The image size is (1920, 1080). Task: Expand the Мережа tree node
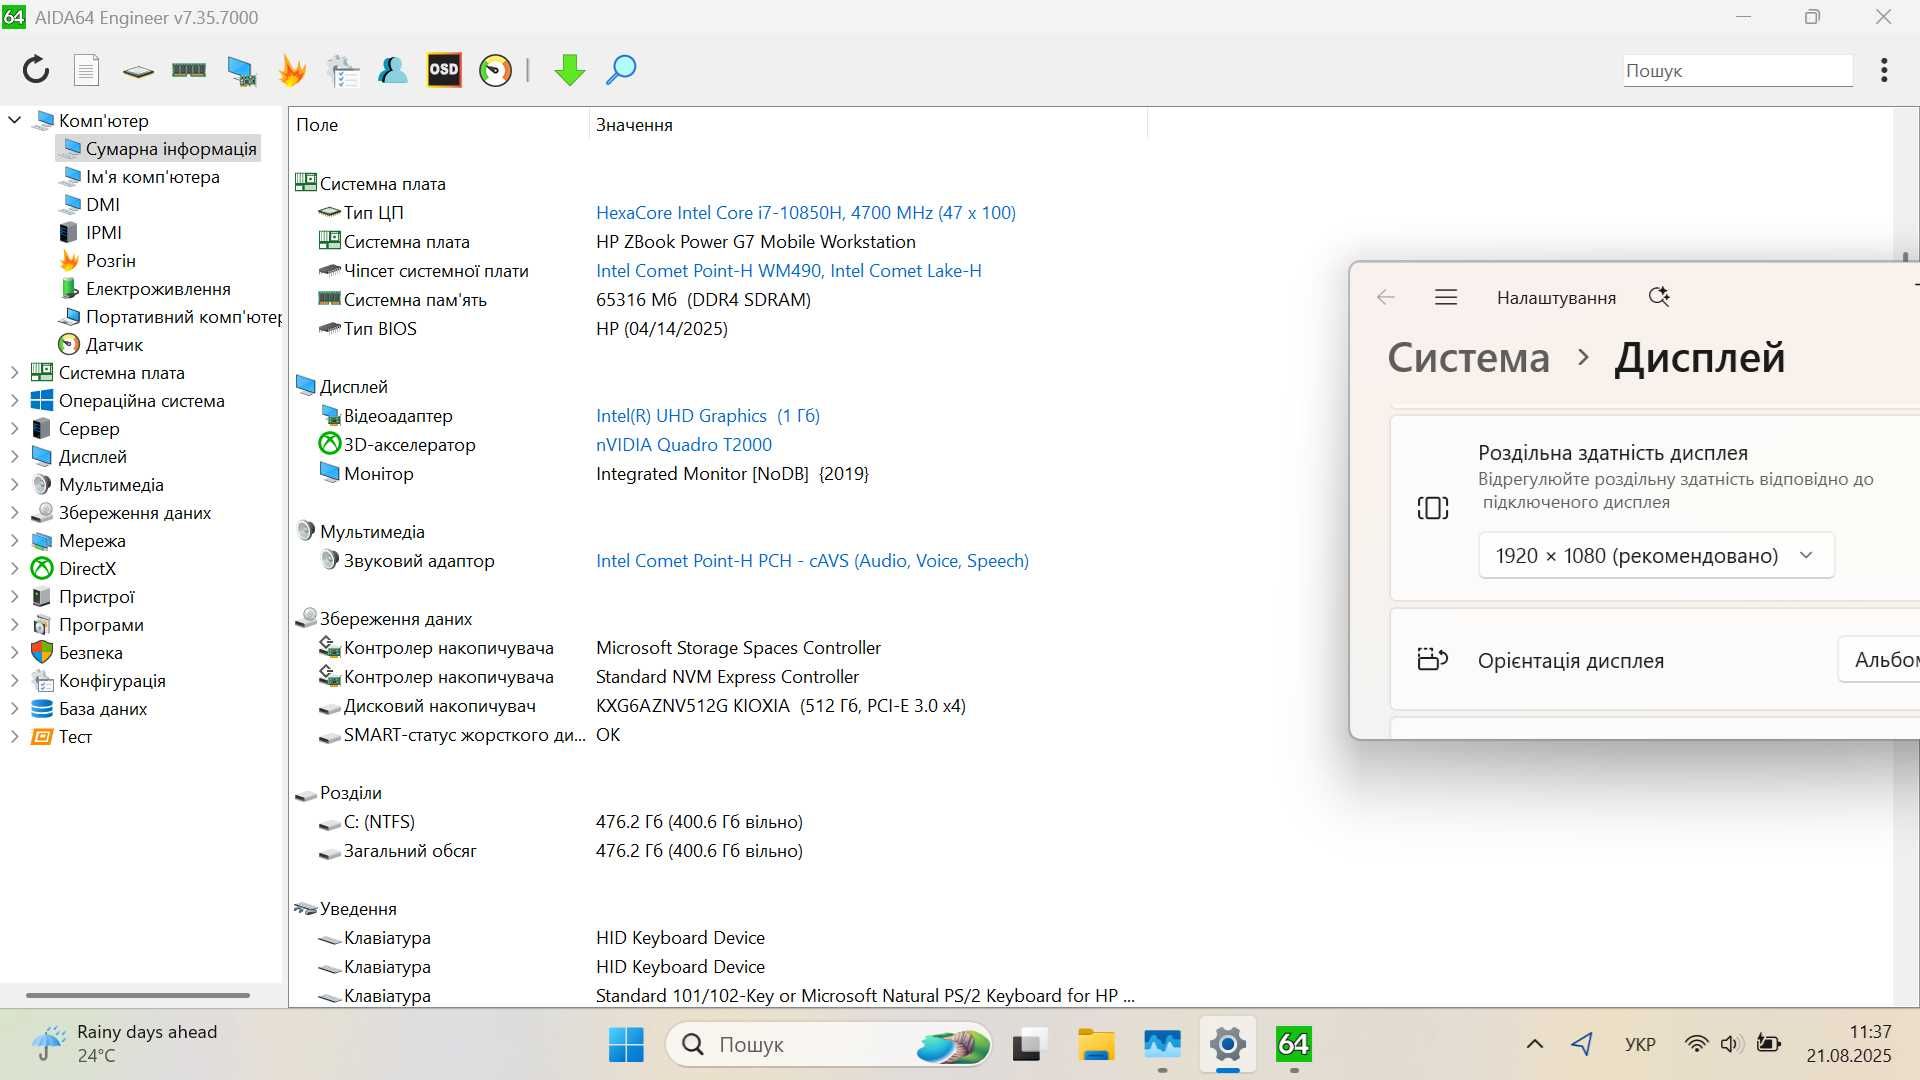[x=15, y=540]
